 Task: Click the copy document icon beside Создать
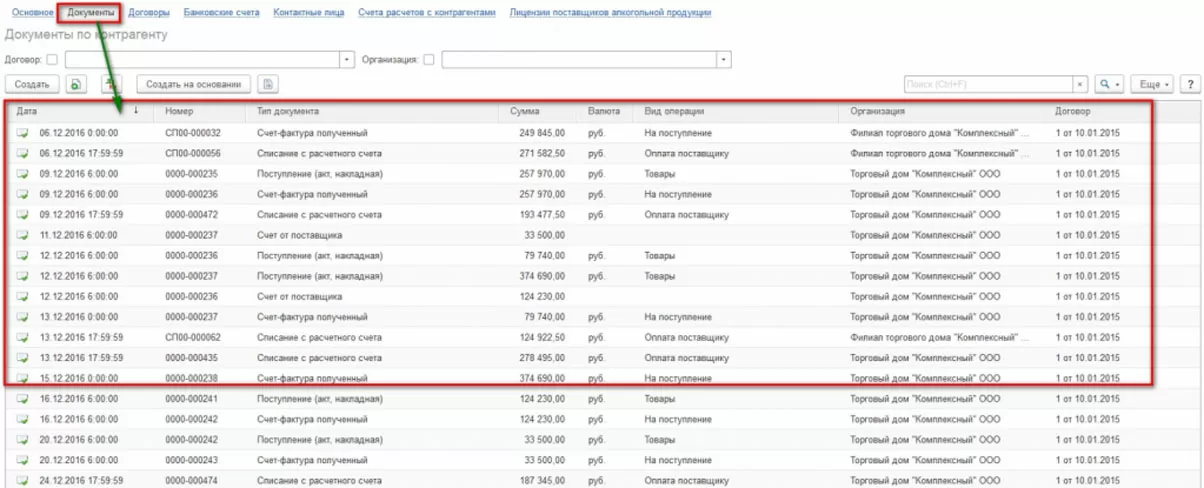point(76,85)
